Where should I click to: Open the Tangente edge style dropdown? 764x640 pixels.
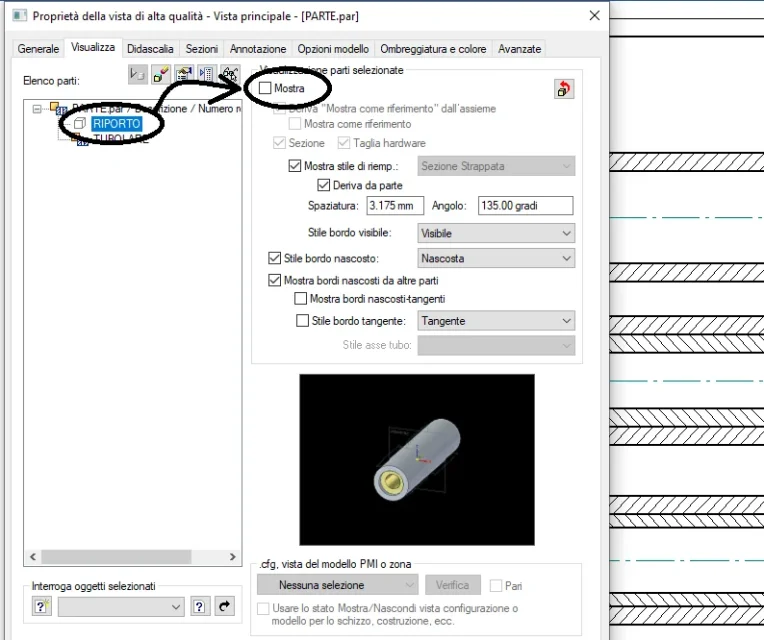pos(496,320)
